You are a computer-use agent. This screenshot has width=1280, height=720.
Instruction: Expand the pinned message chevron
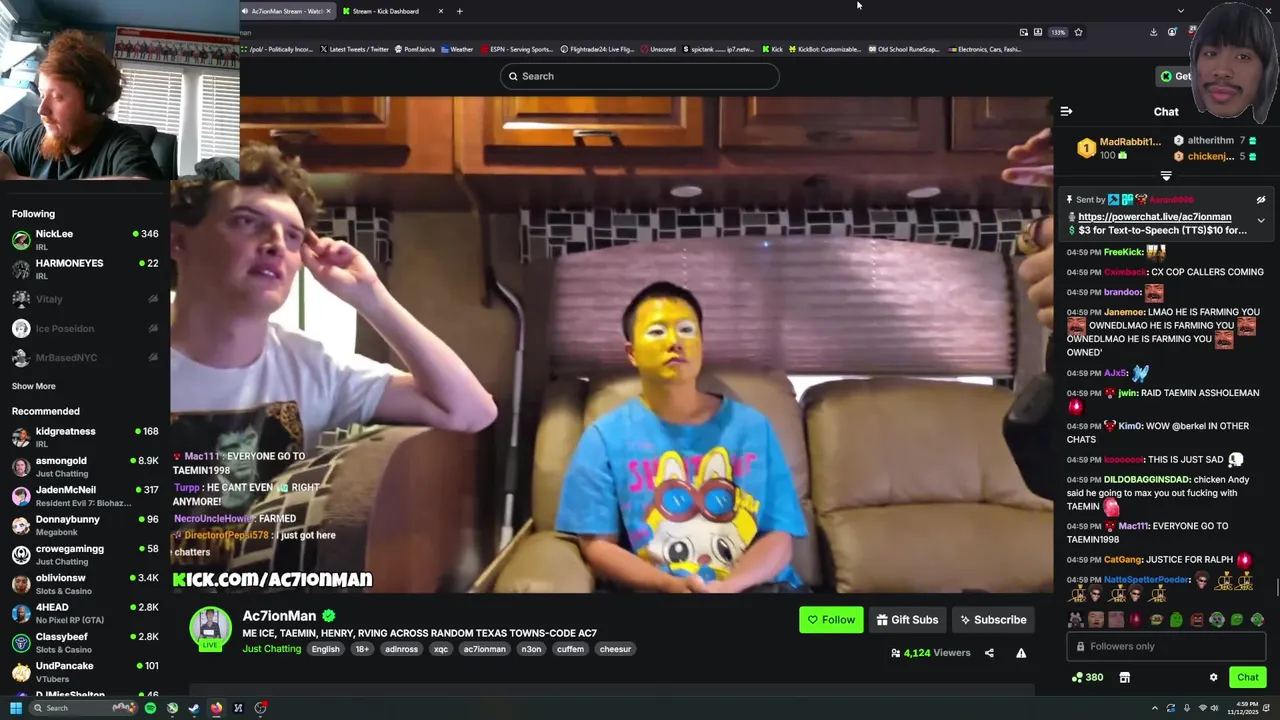[1261, 221]
